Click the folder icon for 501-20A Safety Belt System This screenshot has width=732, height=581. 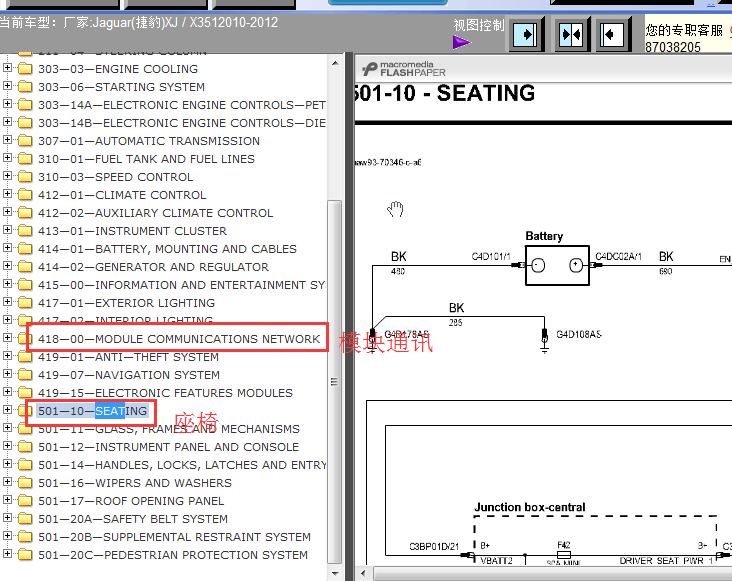pos(25,519)
